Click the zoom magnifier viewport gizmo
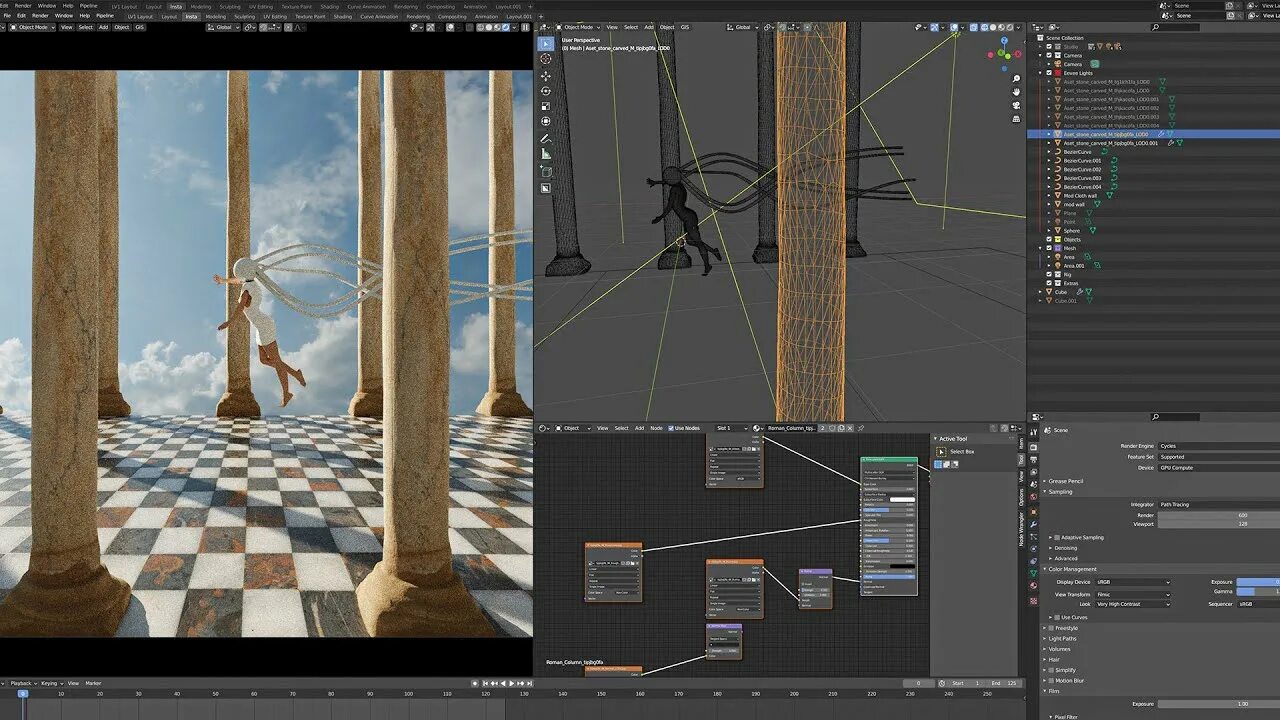Image resolution: width=1280 pixels, height=720 pixels. coord(1017,78)
